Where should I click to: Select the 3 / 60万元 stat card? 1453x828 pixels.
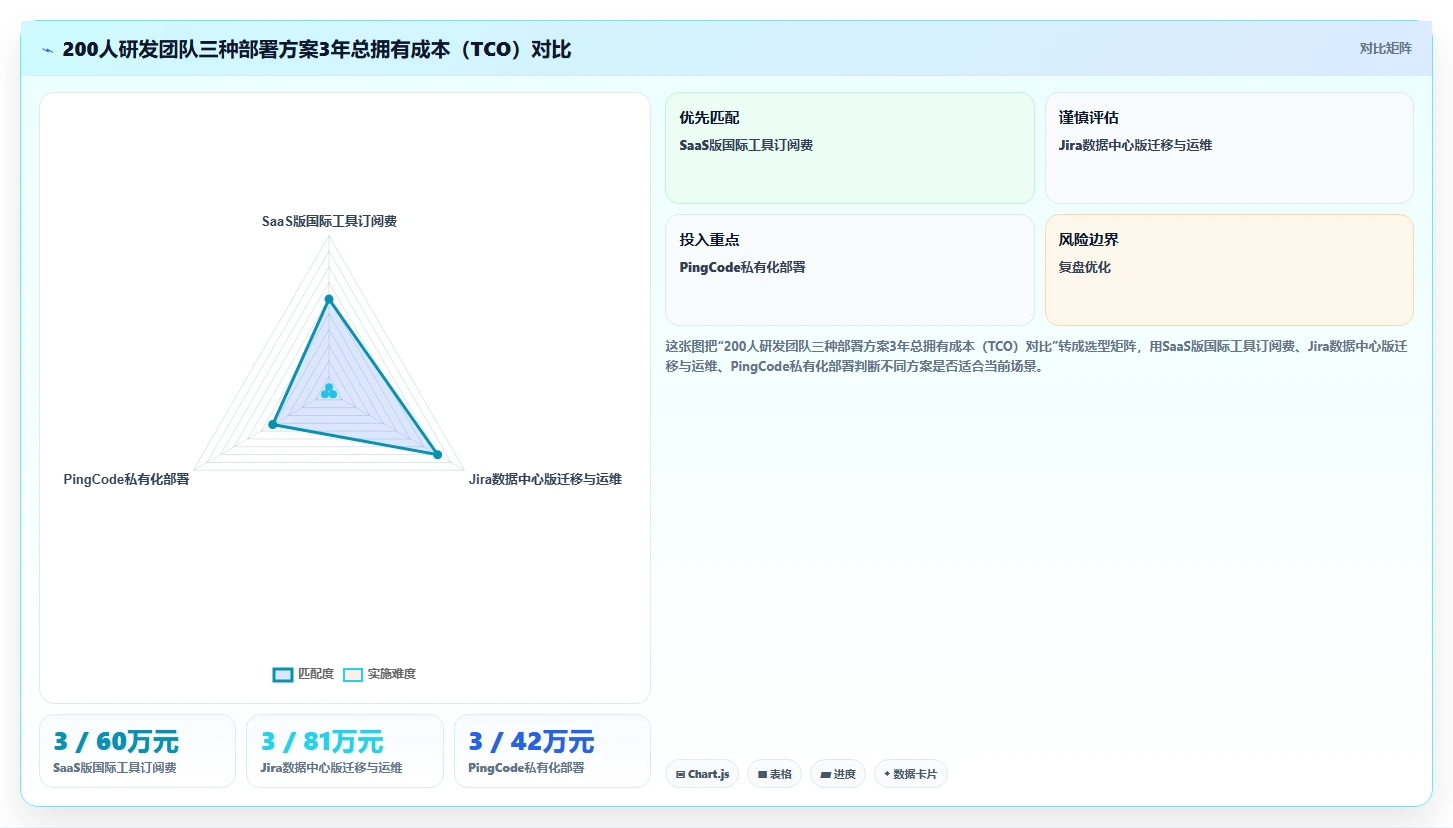coord(137,751)
